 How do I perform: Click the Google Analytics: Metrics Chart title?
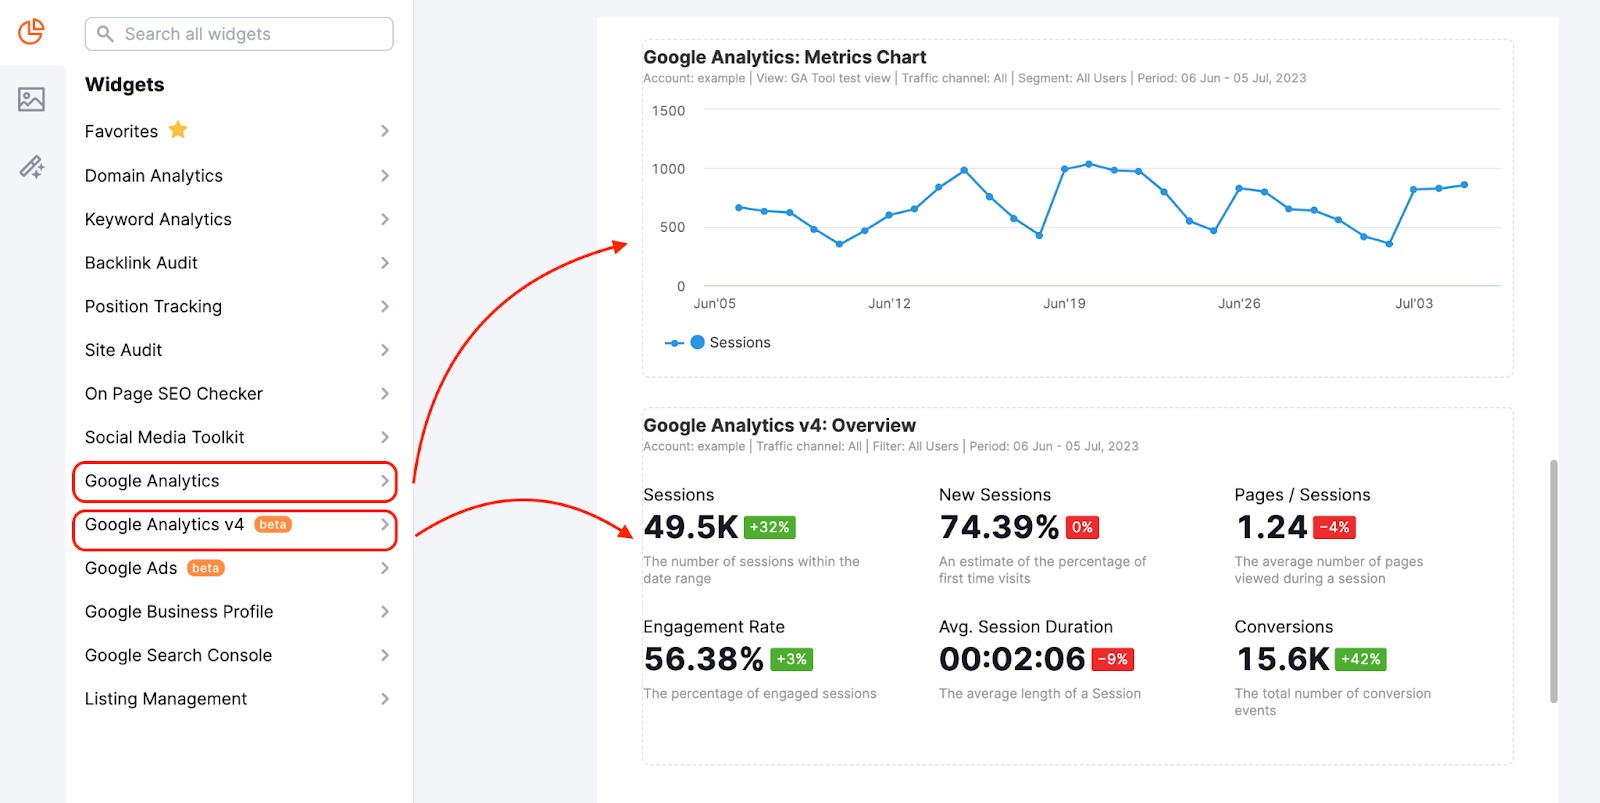pyautogui.click(x=785, y=57)
